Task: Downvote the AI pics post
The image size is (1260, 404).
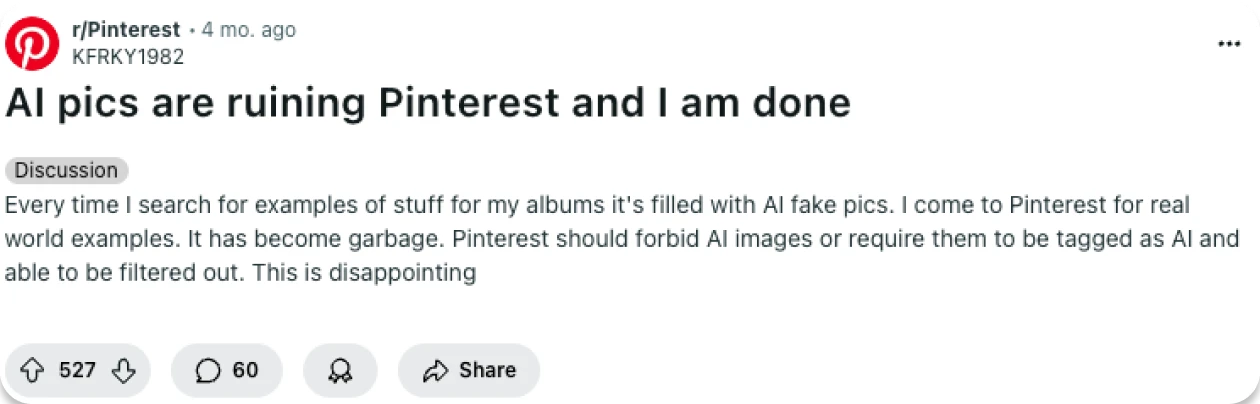Action: coord(123,371)
